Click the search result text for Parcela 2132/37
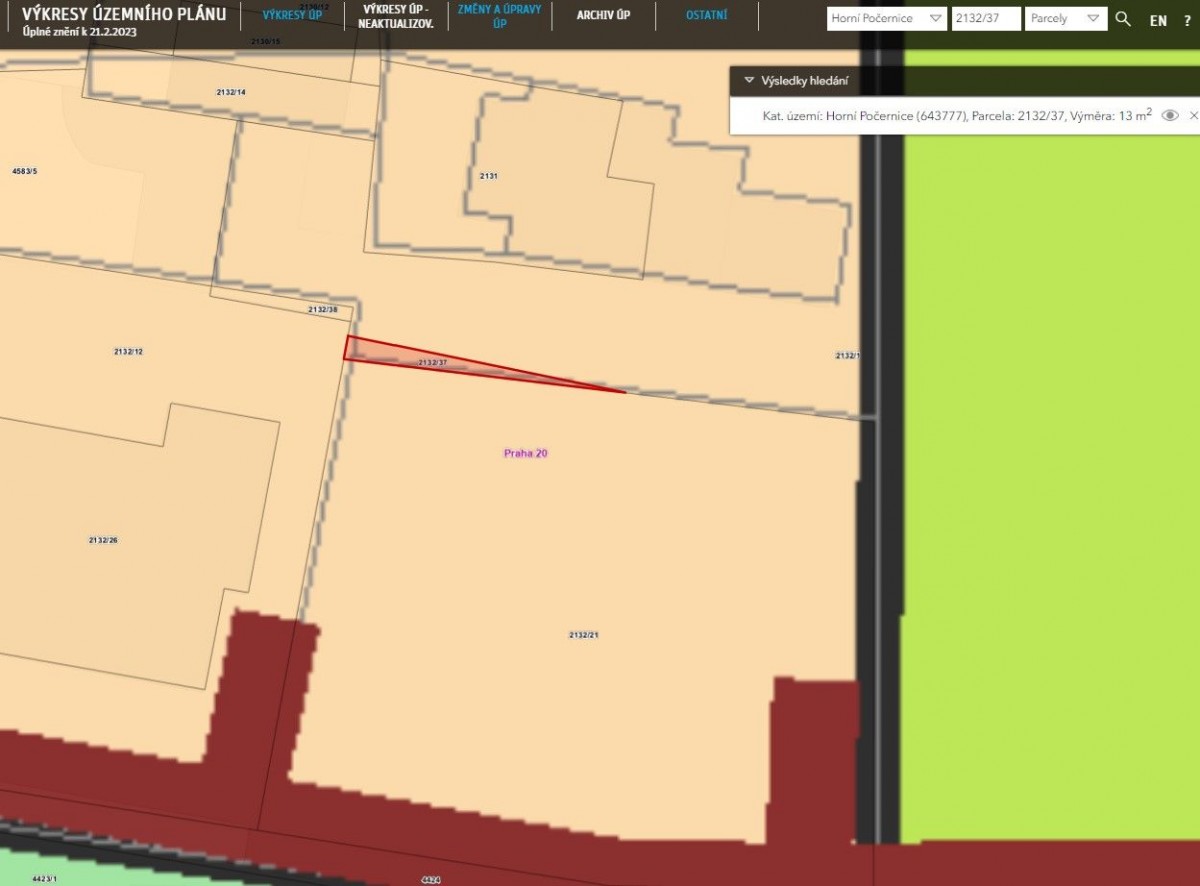This screenshot has height=886, width=1200. coord(957,116)
